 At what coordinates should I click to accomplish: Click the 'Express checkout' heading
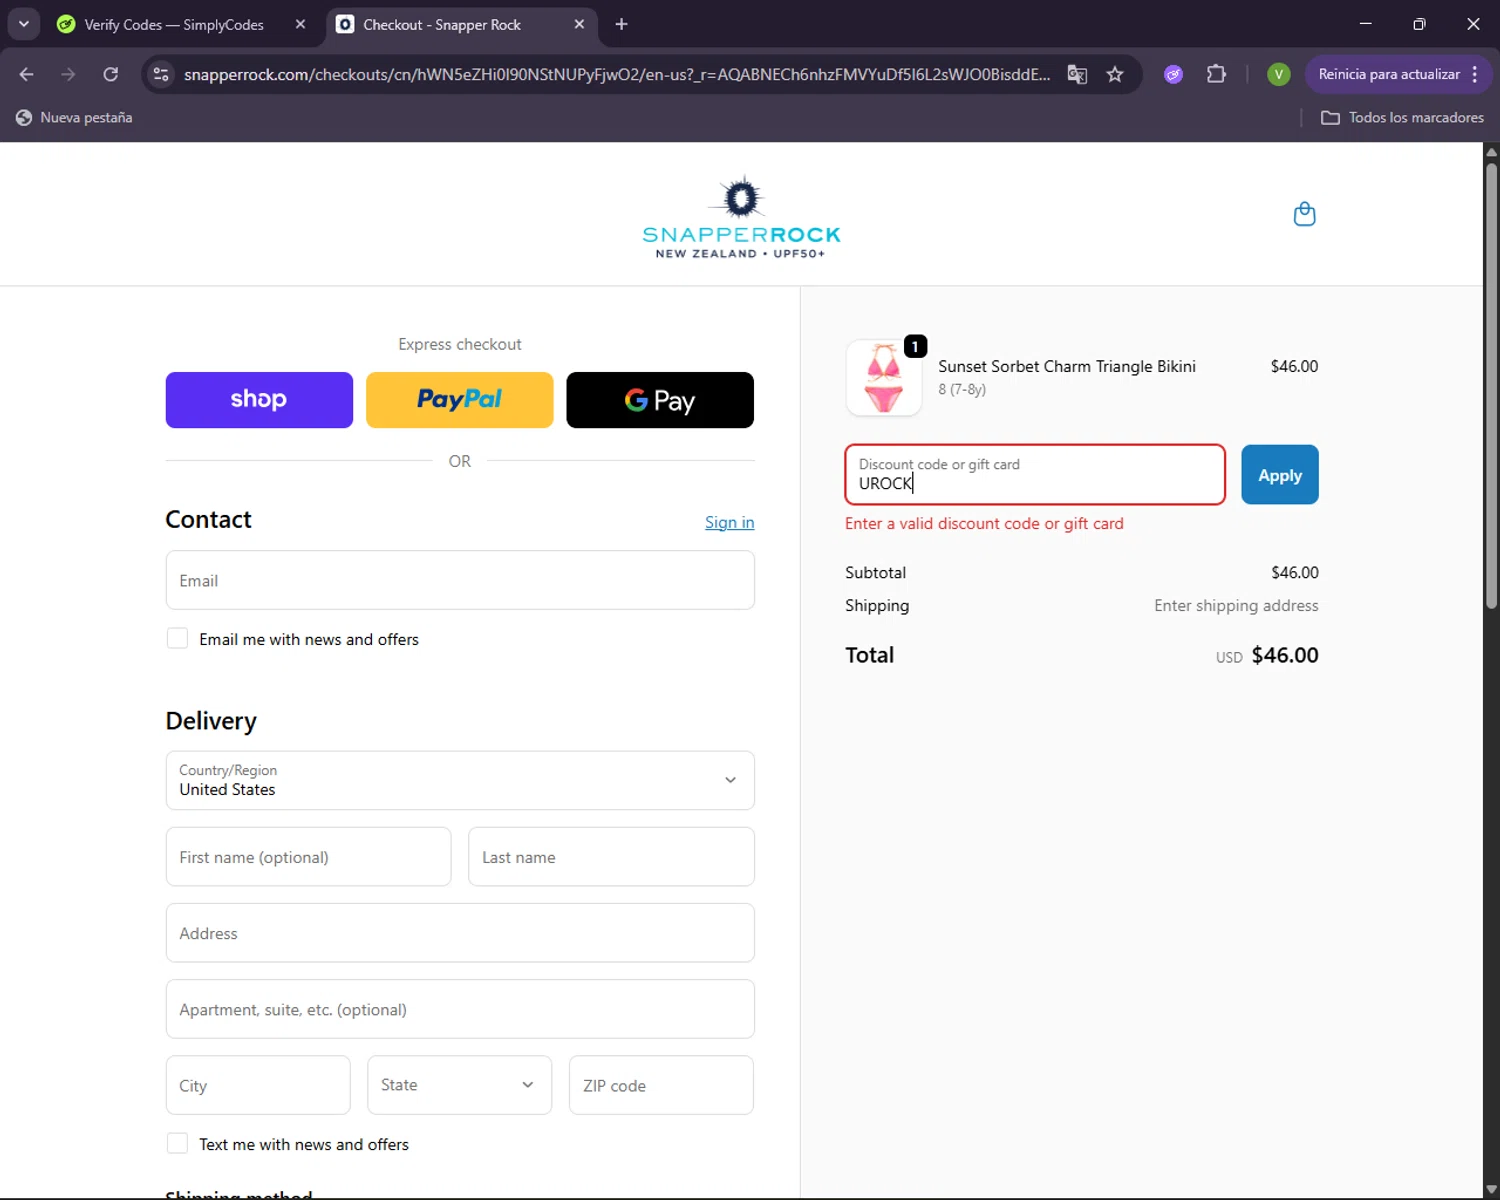click(460, 344)
